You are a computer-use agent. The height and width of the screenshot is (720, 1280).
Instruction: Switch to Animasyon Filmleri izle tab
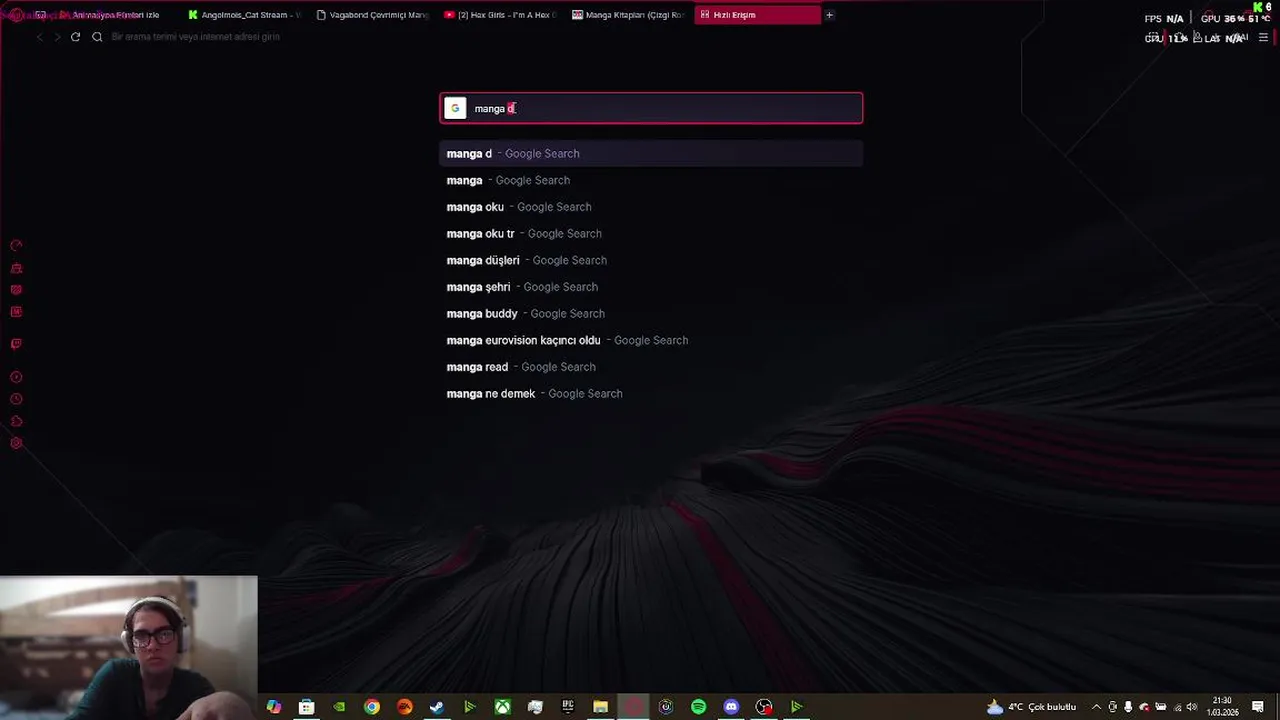click(115, 15)
